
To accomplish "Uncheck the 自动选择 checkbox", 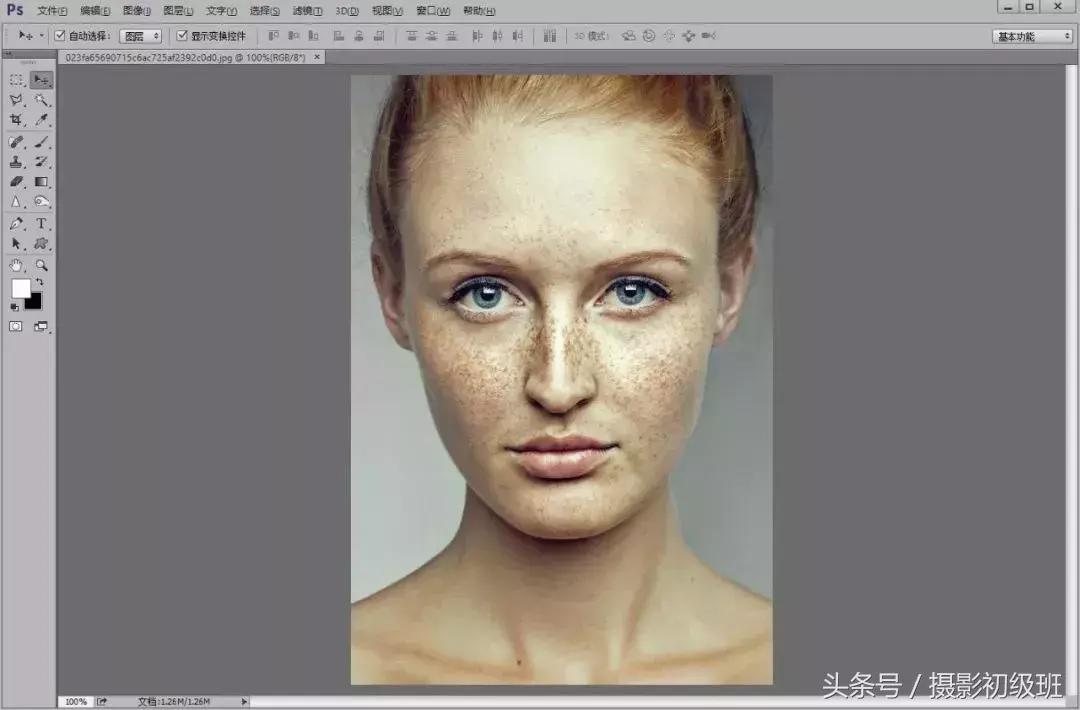I will coord(60,36).
